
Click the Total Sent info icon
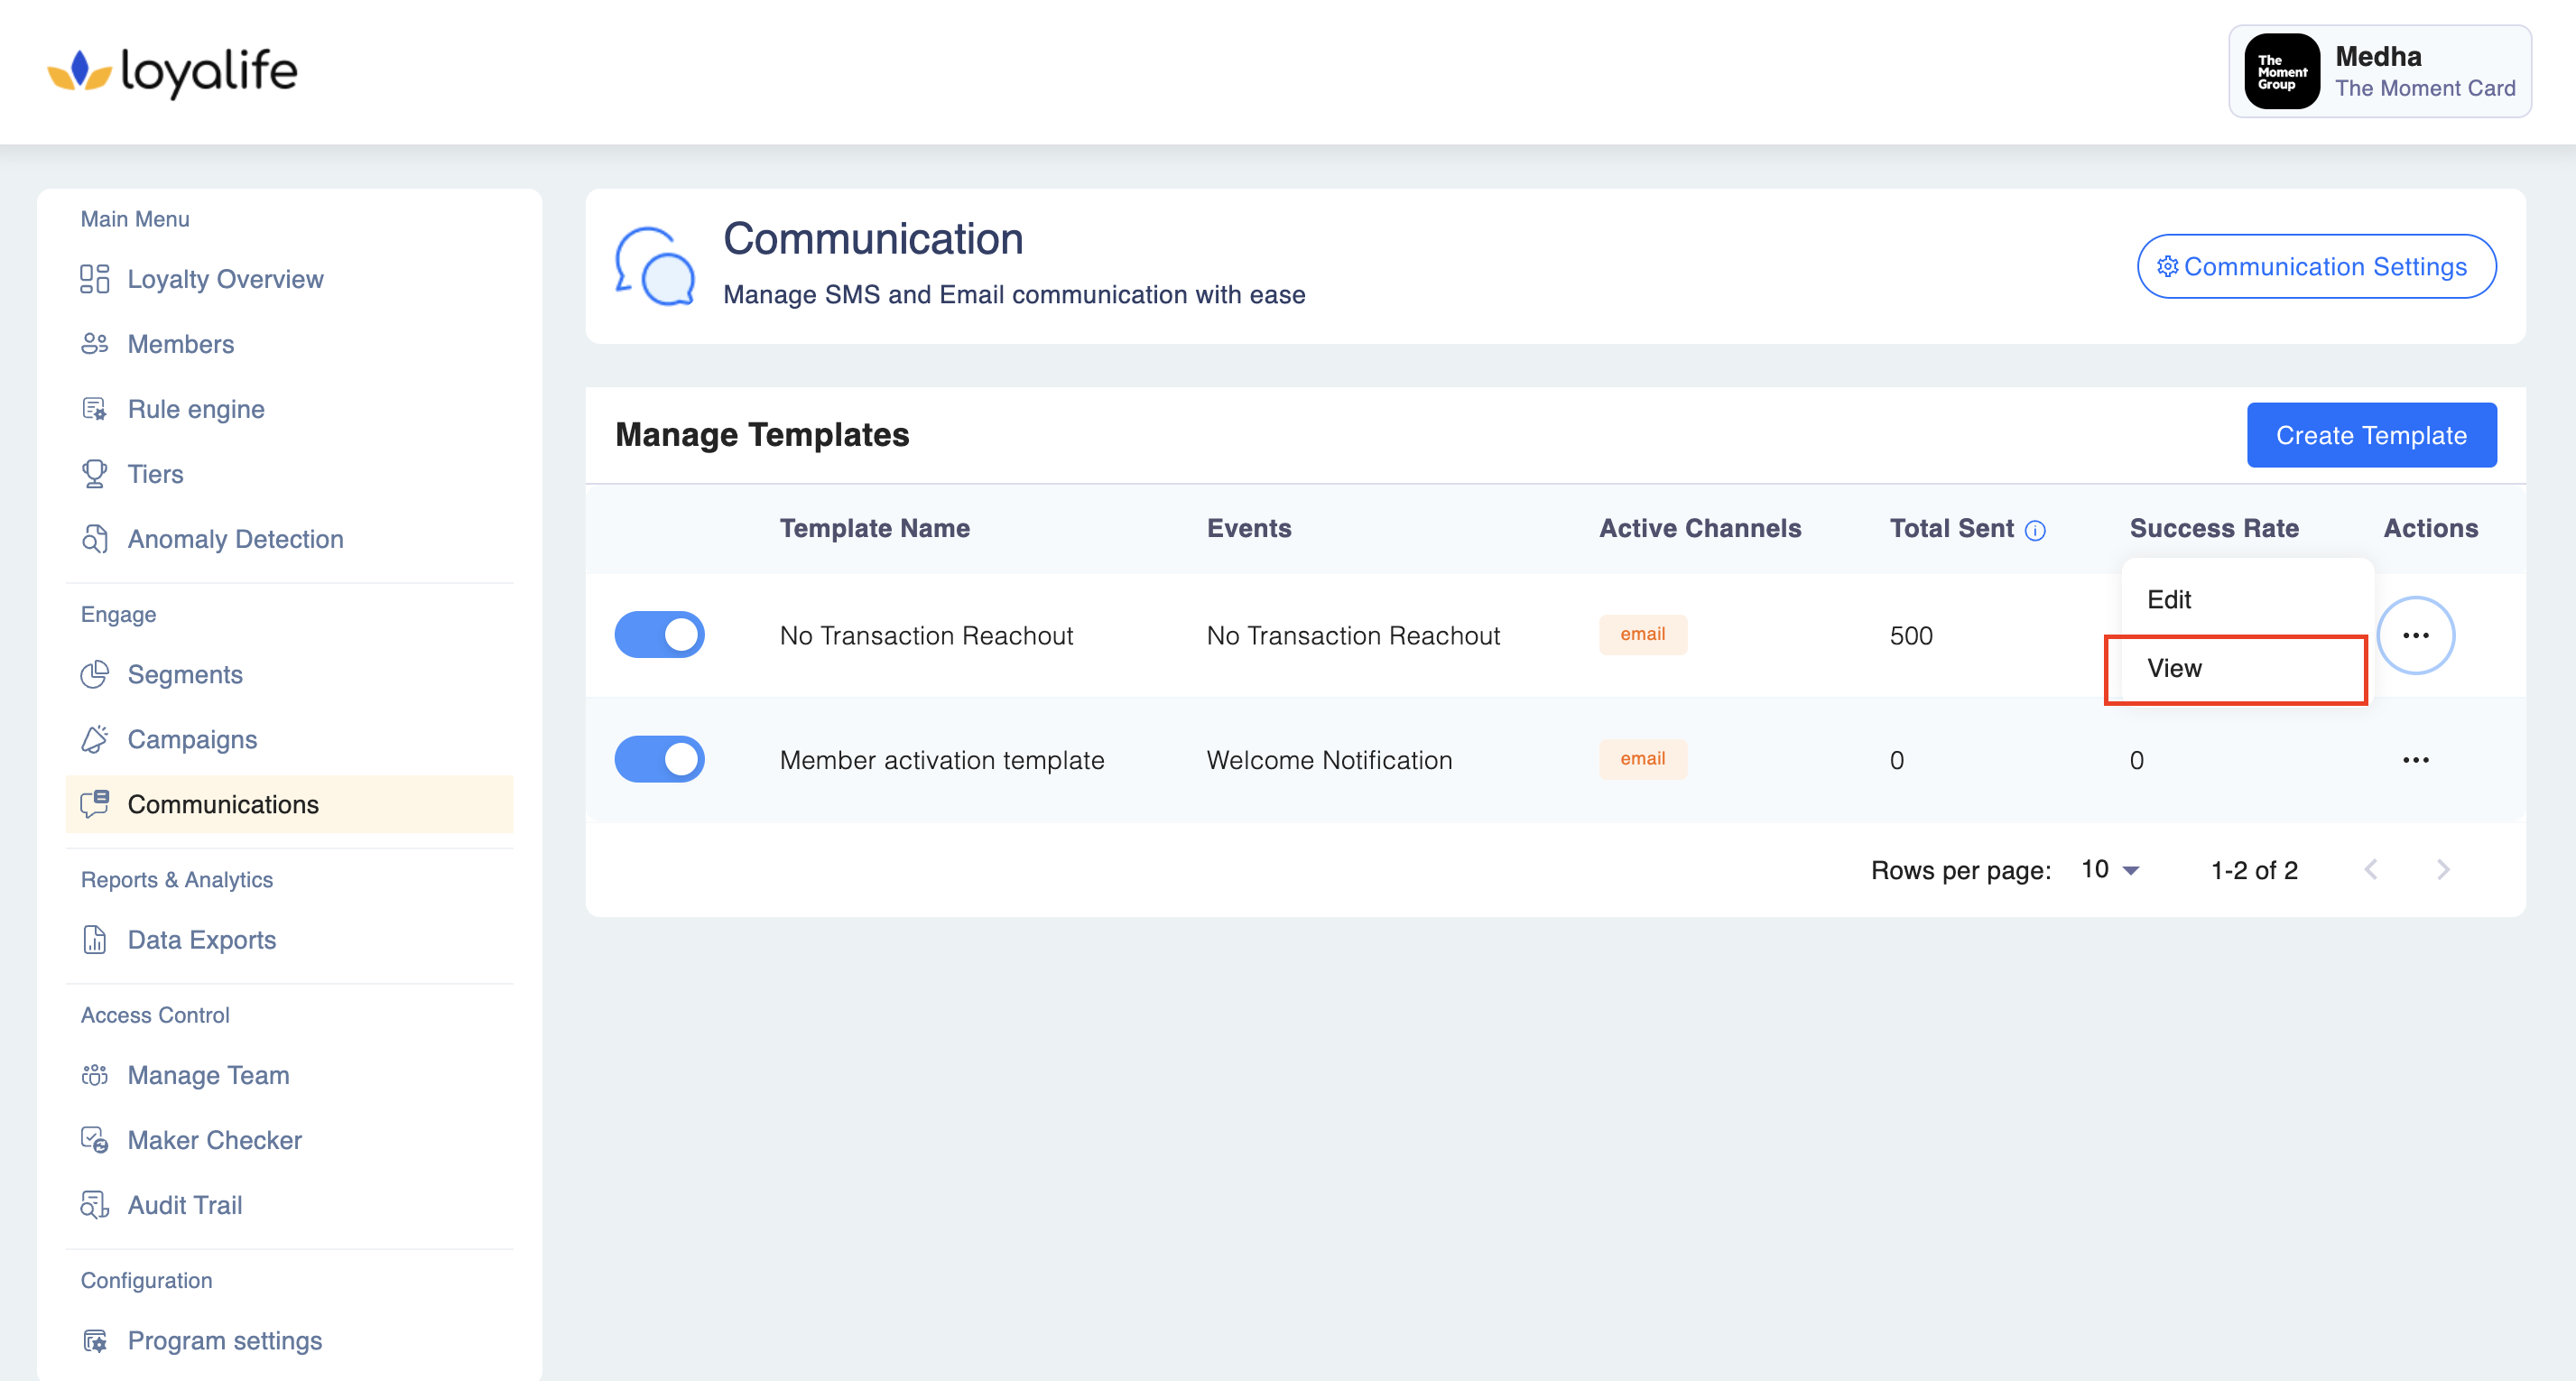(2035, 530)
